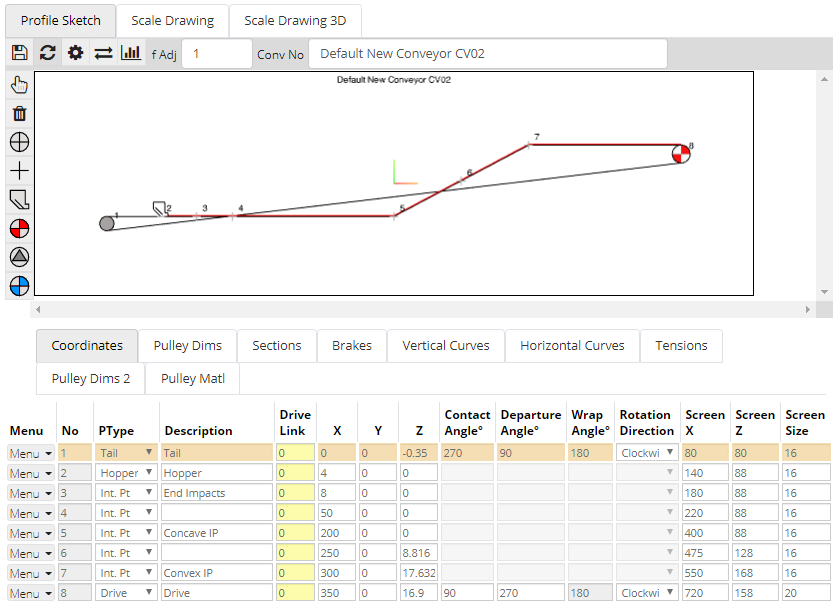
Task: Open the Vertical Curves tab
Action: click(x=446, y=346)
